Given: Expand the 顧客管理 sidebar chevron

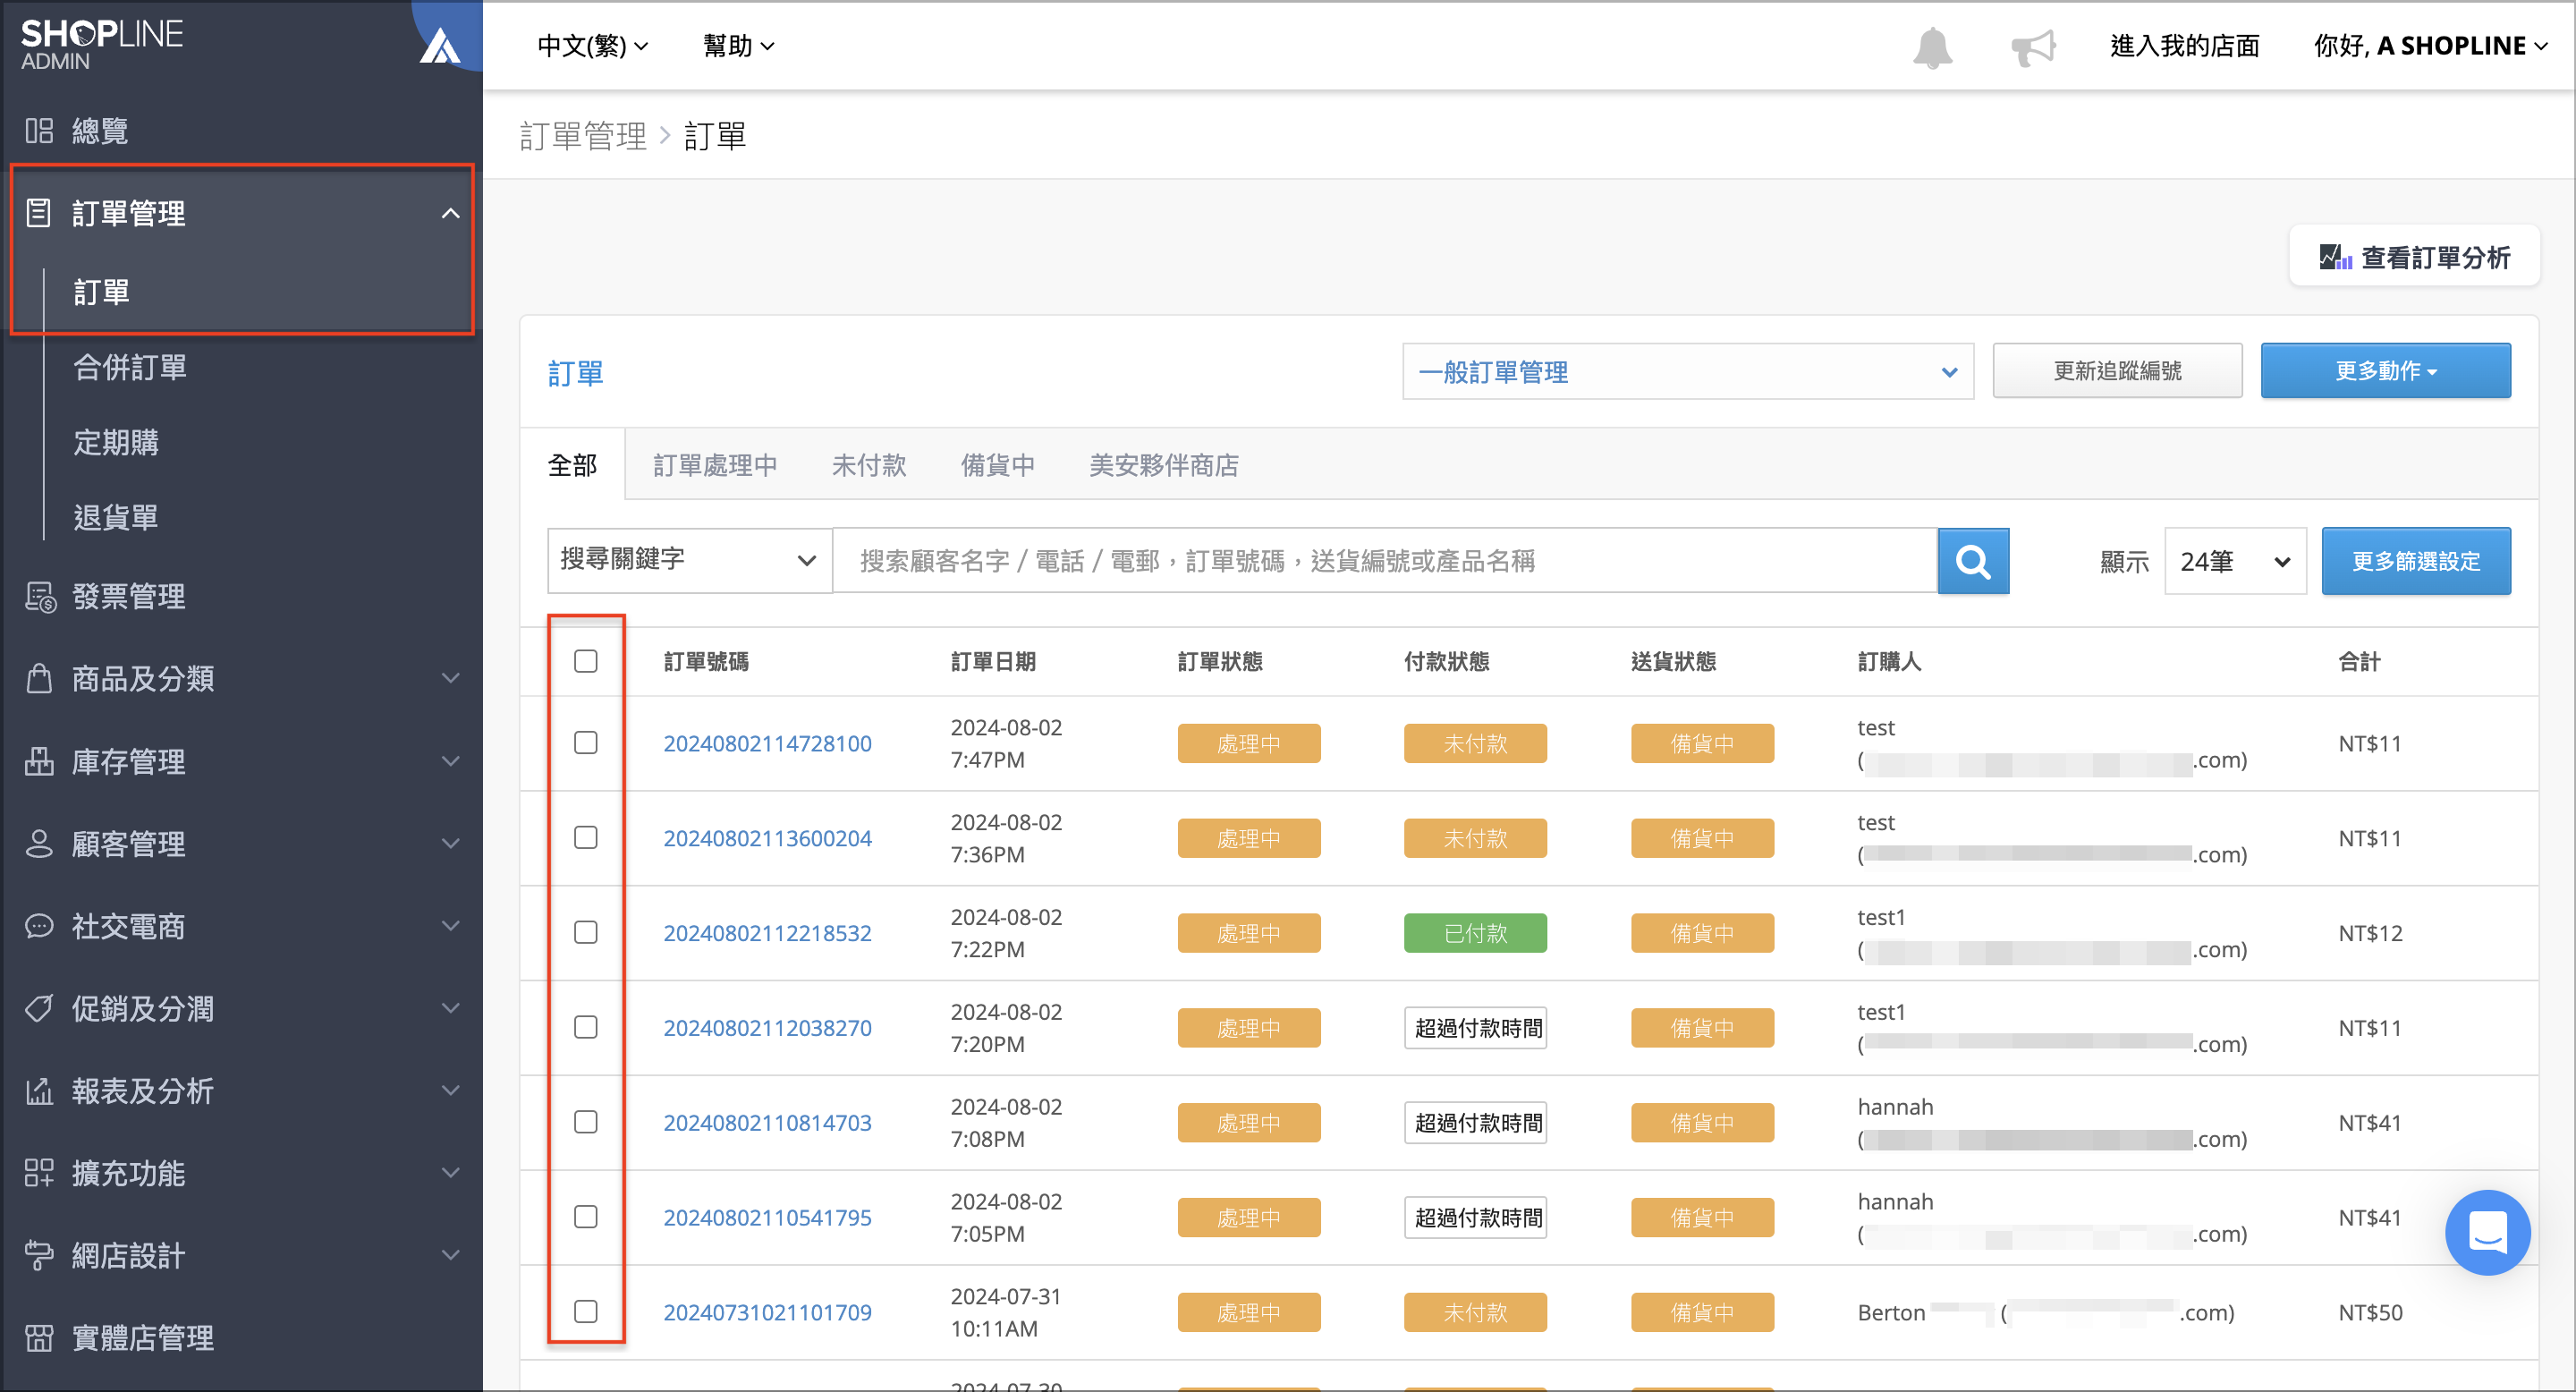Looking at the screenshot, I should coord(451,843).
